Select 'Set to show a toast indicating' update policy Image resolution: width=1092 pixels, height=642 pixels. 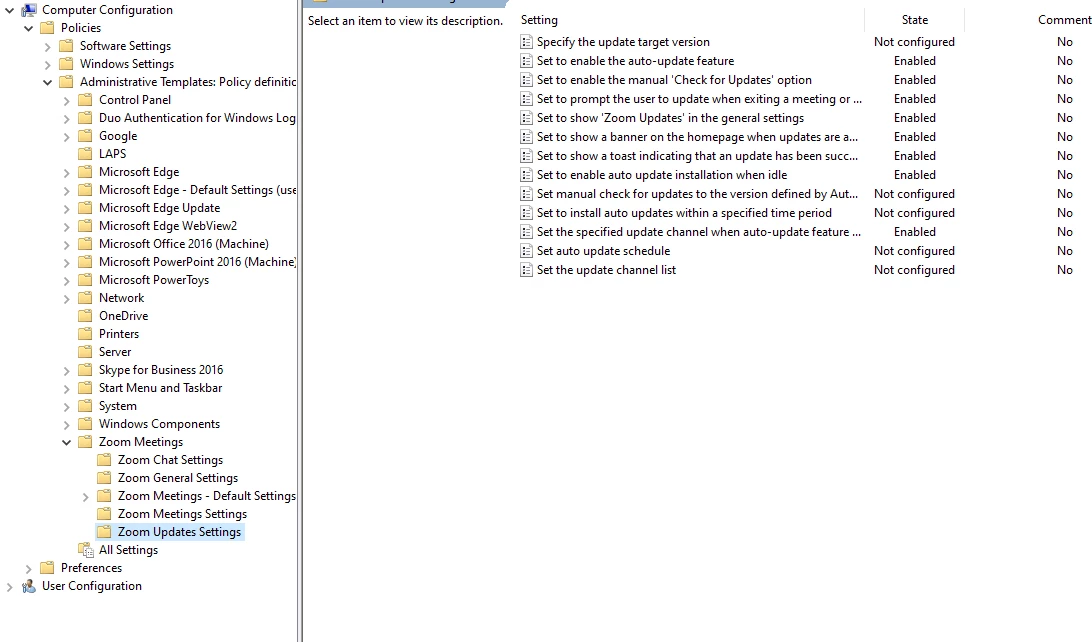[x=697, y=156]
